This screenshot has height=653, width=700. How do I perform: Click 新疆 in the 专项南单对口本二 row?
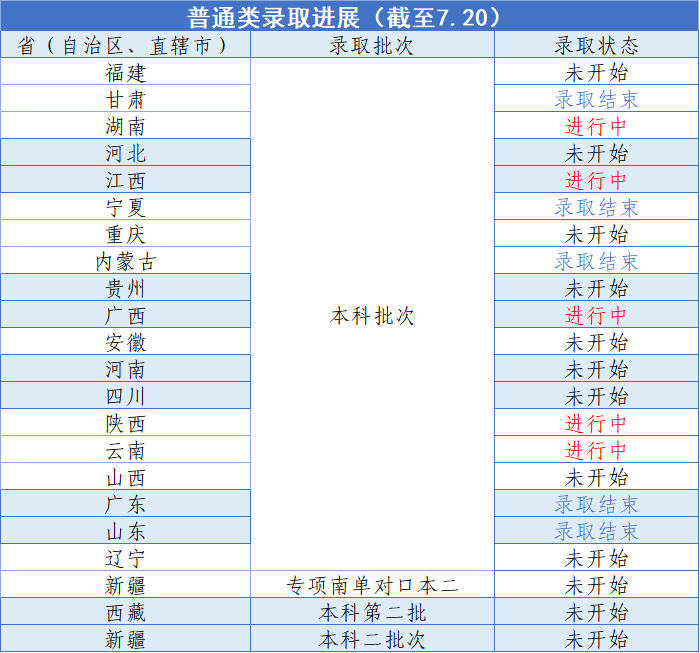(125, 584)
